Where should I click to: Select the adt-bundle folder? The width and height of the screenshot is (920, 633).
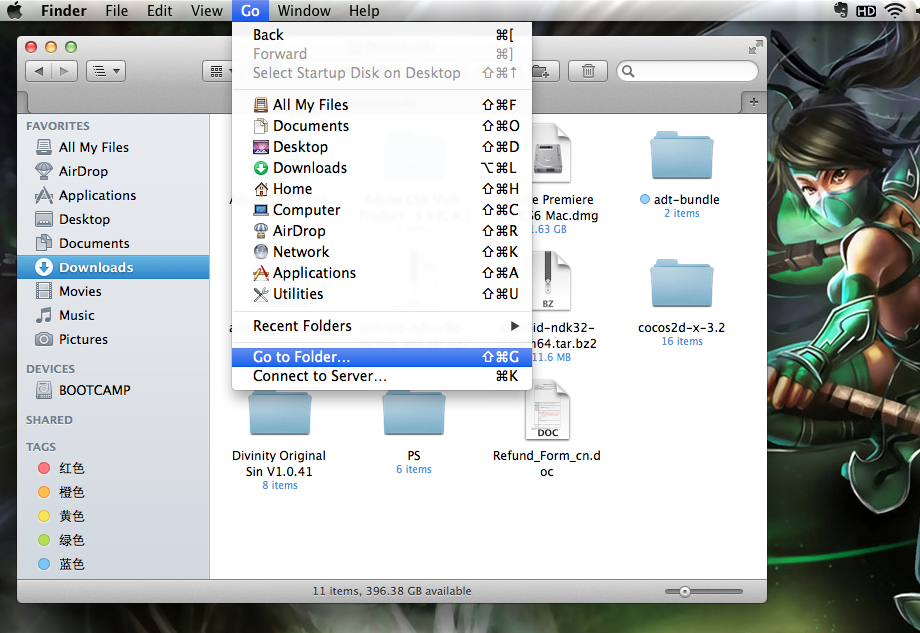point(682,156)
